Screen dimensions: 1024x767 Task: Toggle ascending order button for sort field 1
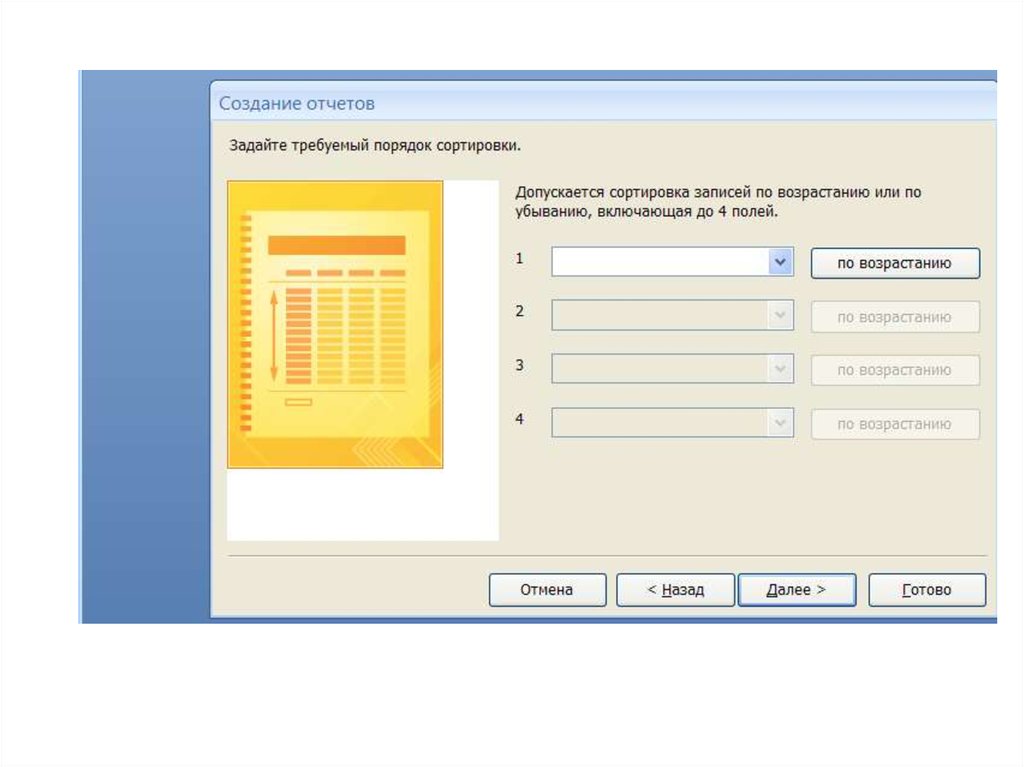894,263
